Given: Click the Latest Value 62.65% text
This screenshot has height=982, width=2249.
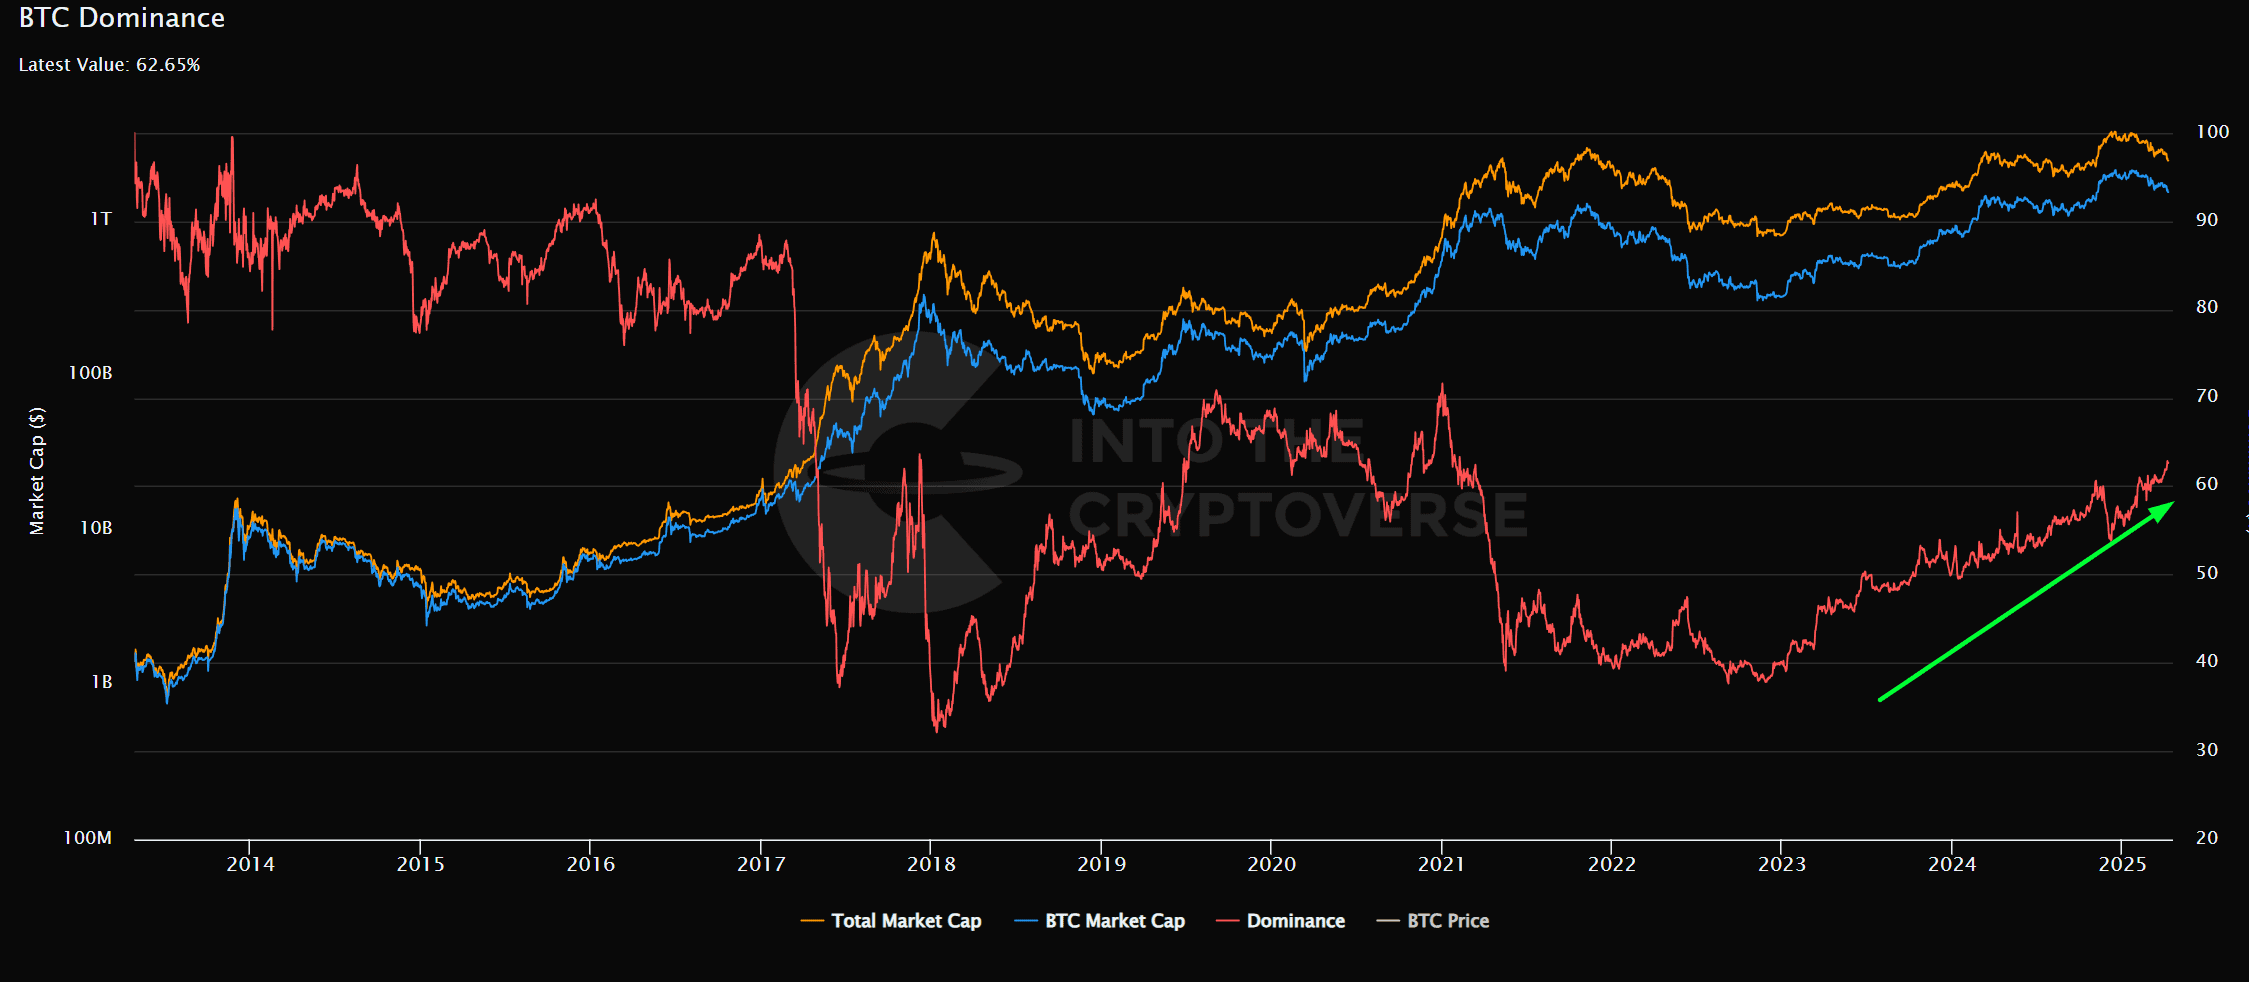Looking at the screenshot, I should pos(109,65).
